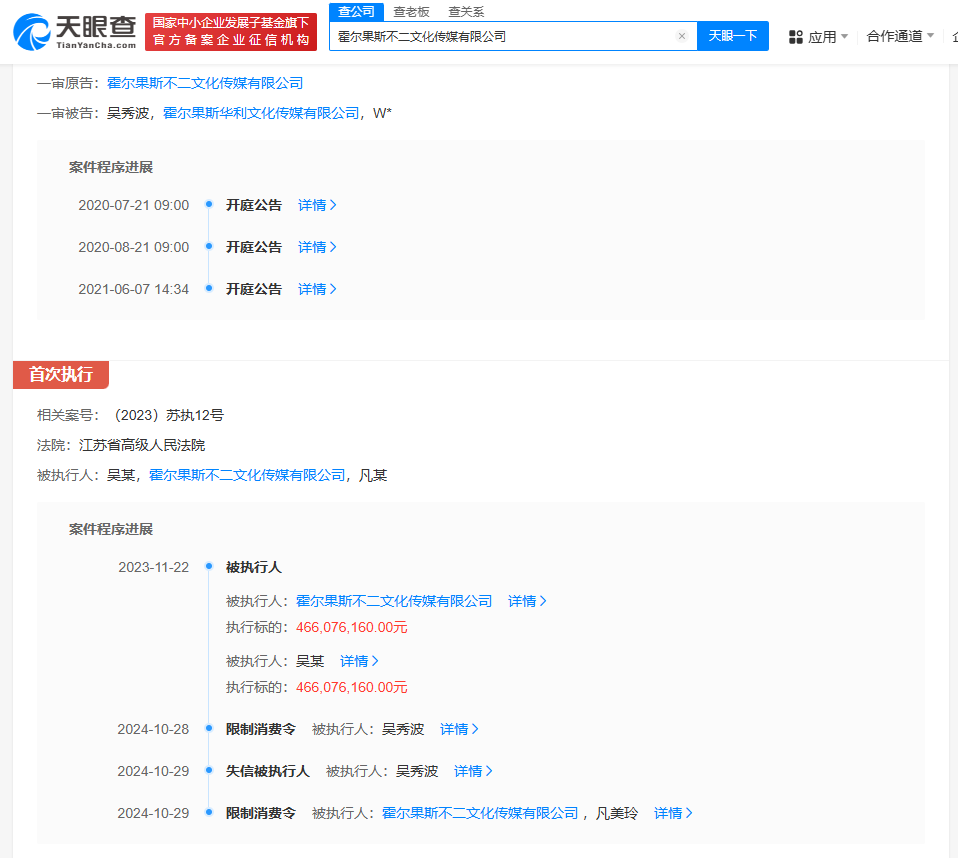This screenshot has width=958, height=858.
Task: Open plaintiff link 霍尔果斯不二文化传媒有限公司
Action: (x=205, y=83)
